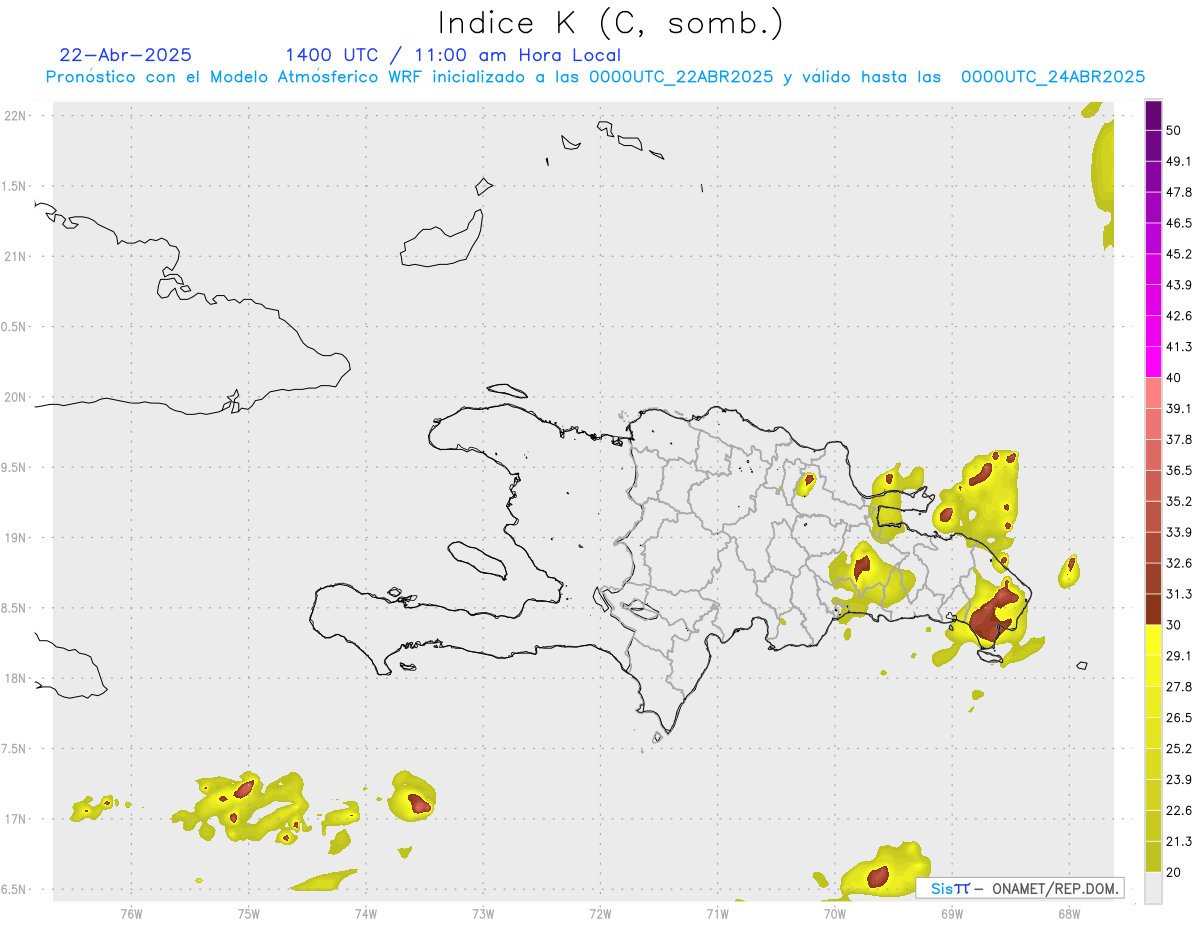Select the date label '22-Abr-2025'
The width and height of the screenshot is (1200, 927).
click(126, 55)
